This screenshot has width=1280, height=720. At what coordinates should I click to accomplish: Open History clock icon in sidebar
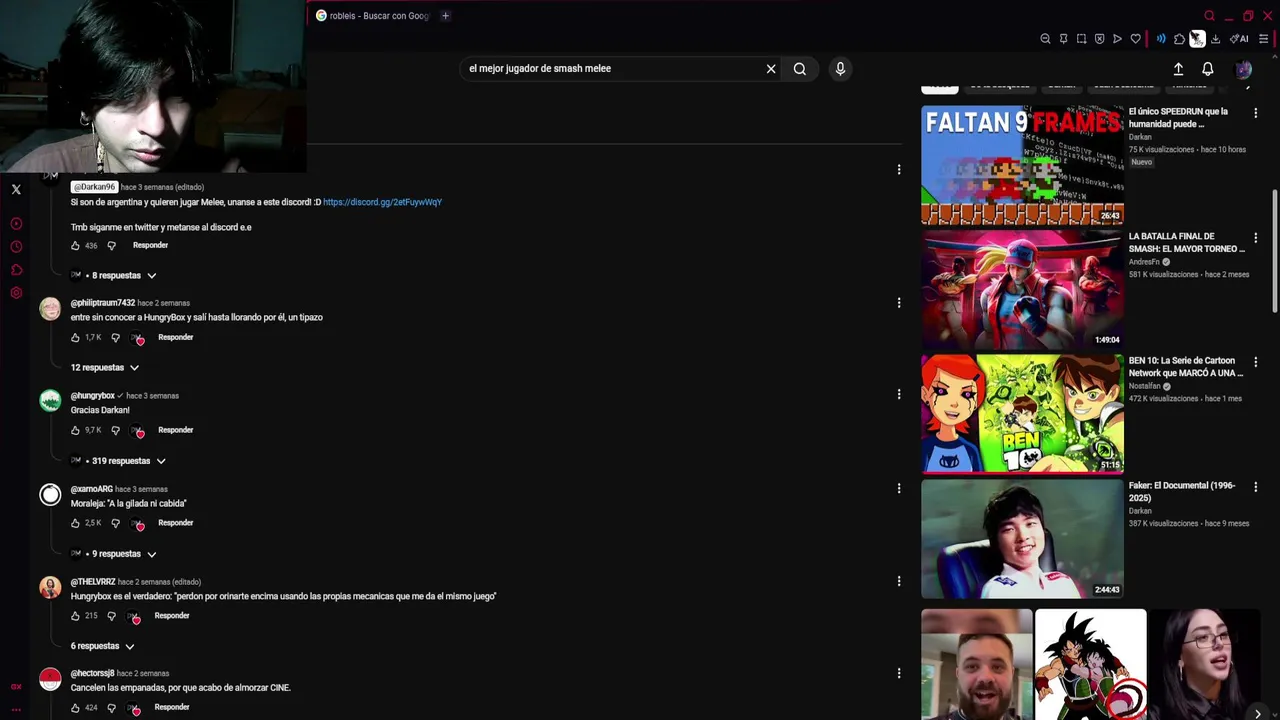click(x=16, y=247)
